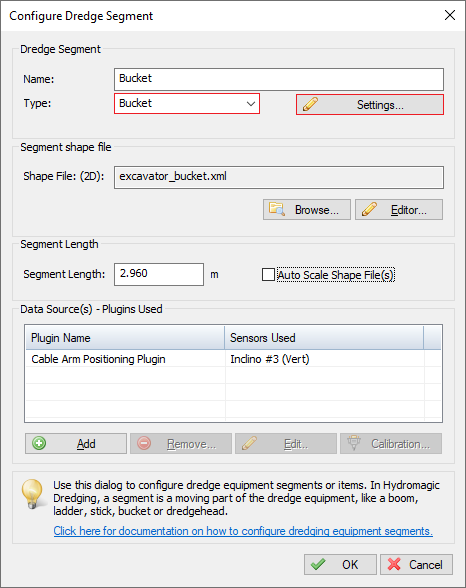Screen dimensions: 466x588
Task: Click the Name text field
Action: (279, 79)
